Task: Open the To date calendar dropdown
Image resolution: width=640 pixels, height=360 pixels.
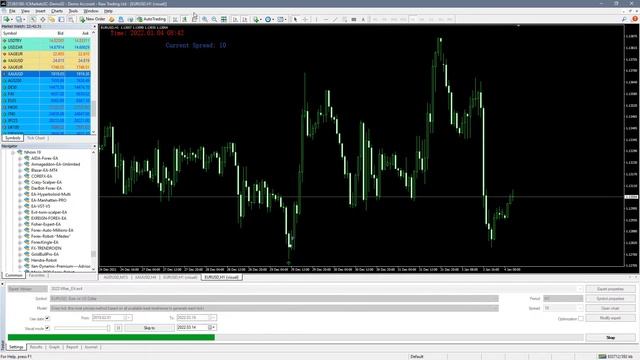Action: [213, 318]
